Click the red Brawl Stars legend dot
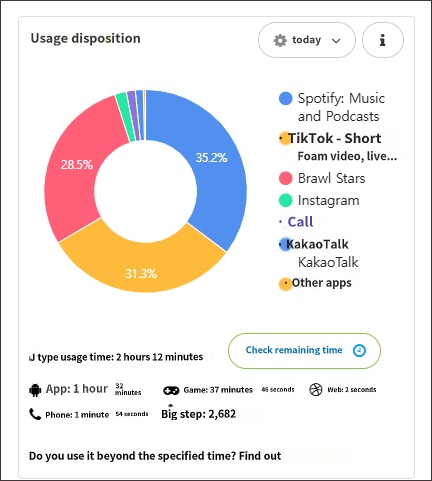The width and height of the screenshot is (432, 481). point(286,178)
